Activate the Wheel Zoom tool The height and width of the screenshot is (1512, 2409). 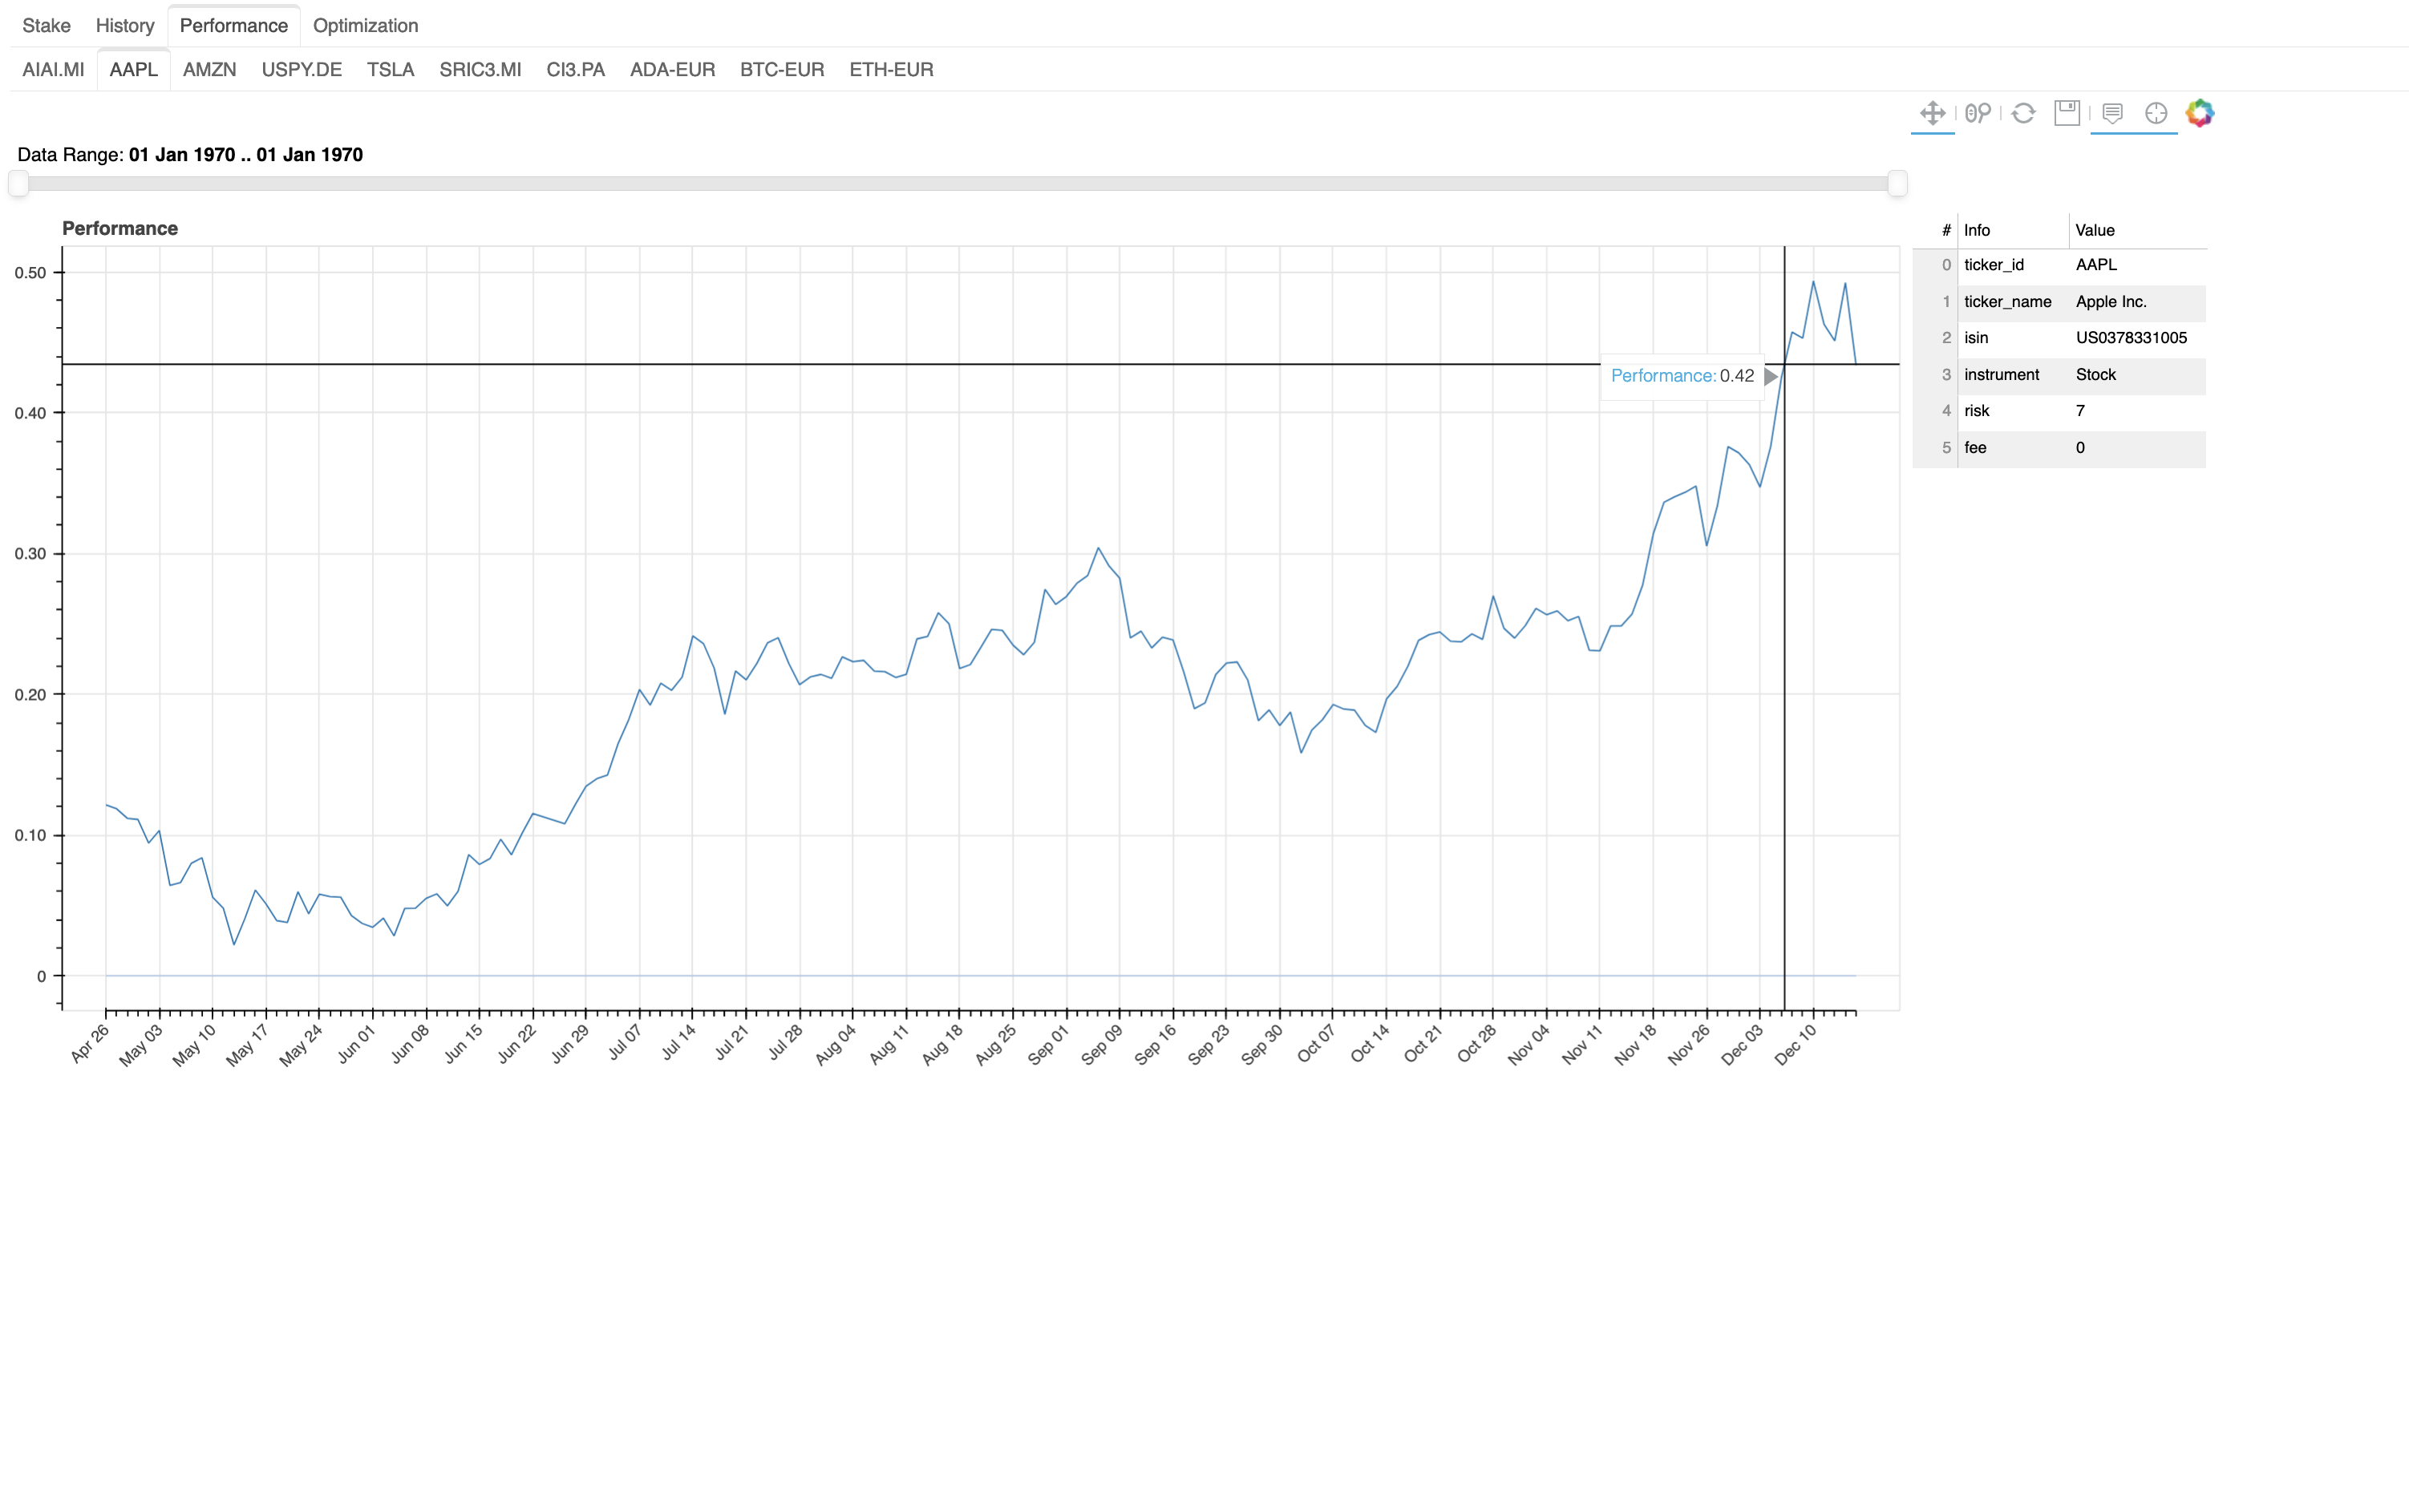coord(1977,113)
